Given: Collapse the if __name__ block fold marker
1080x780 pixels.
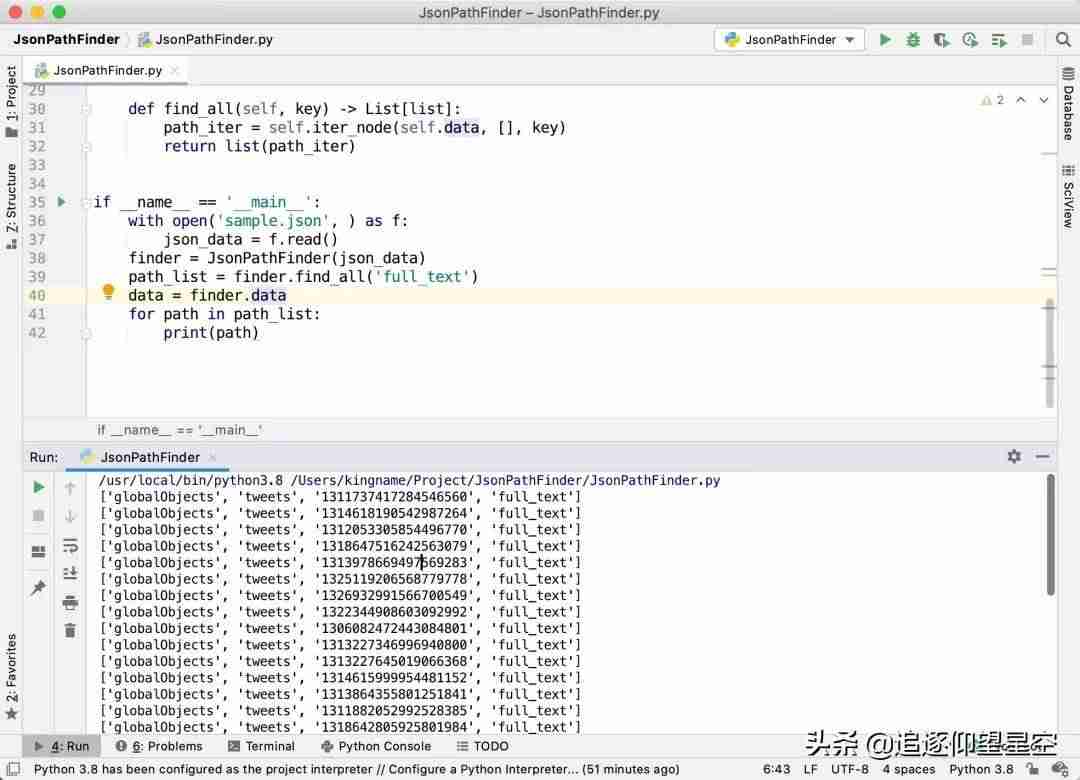Looking at the screenshot, I should pos(86,202).
